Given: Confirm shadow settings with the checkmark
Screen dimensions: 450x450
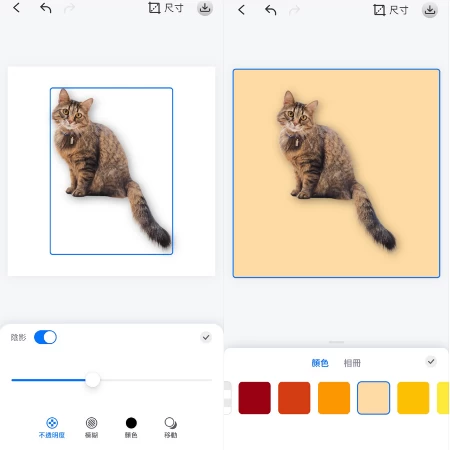Looking at the screenshot, I should [x=206, y=337].
